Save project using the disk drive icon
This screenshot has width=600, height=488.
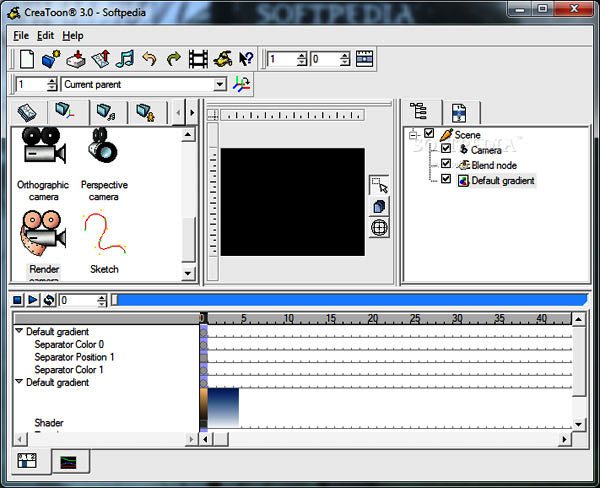coord(76,59)
